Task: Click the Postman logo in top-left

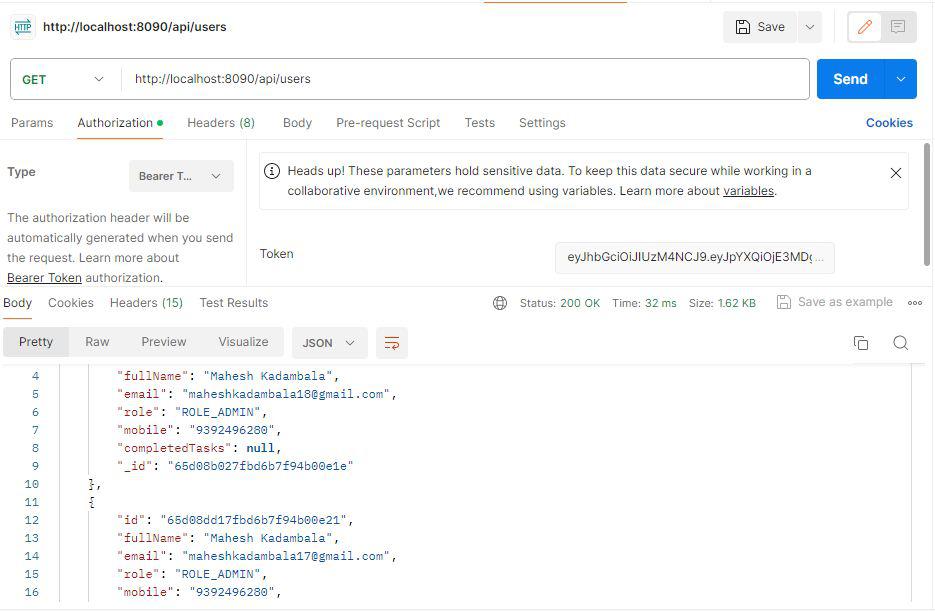Action: click(x=22, y=27)
